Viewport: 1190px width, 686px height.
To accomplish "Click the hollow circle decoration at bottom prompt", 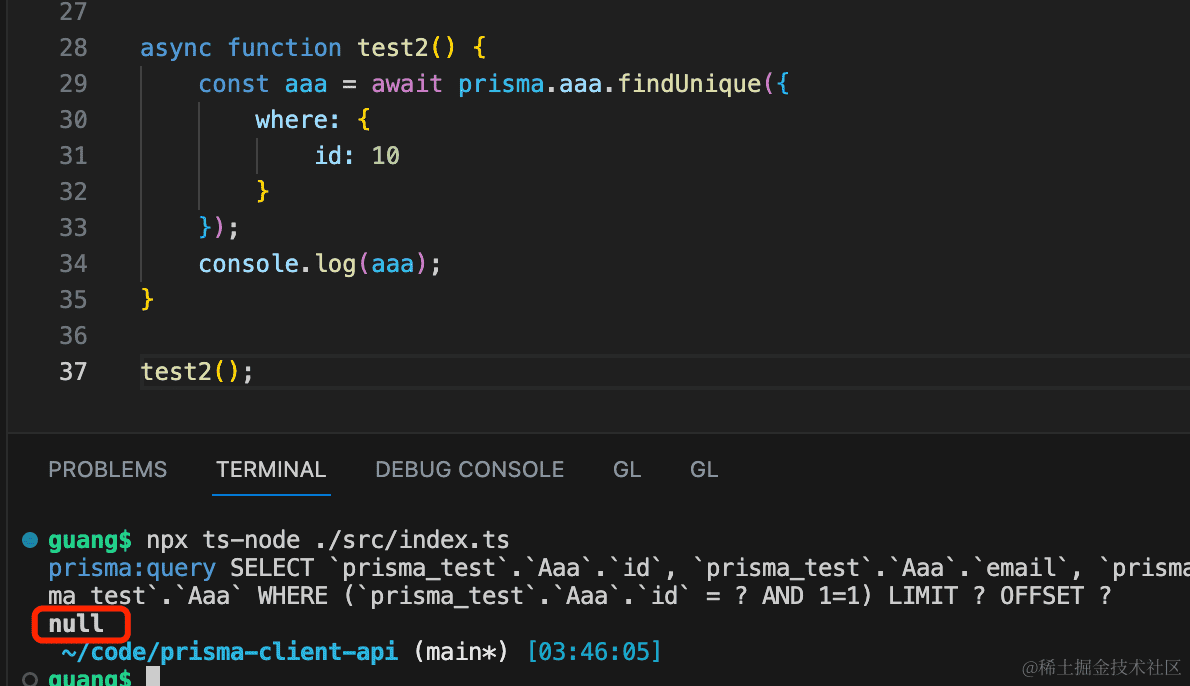I will click(29, 678).
